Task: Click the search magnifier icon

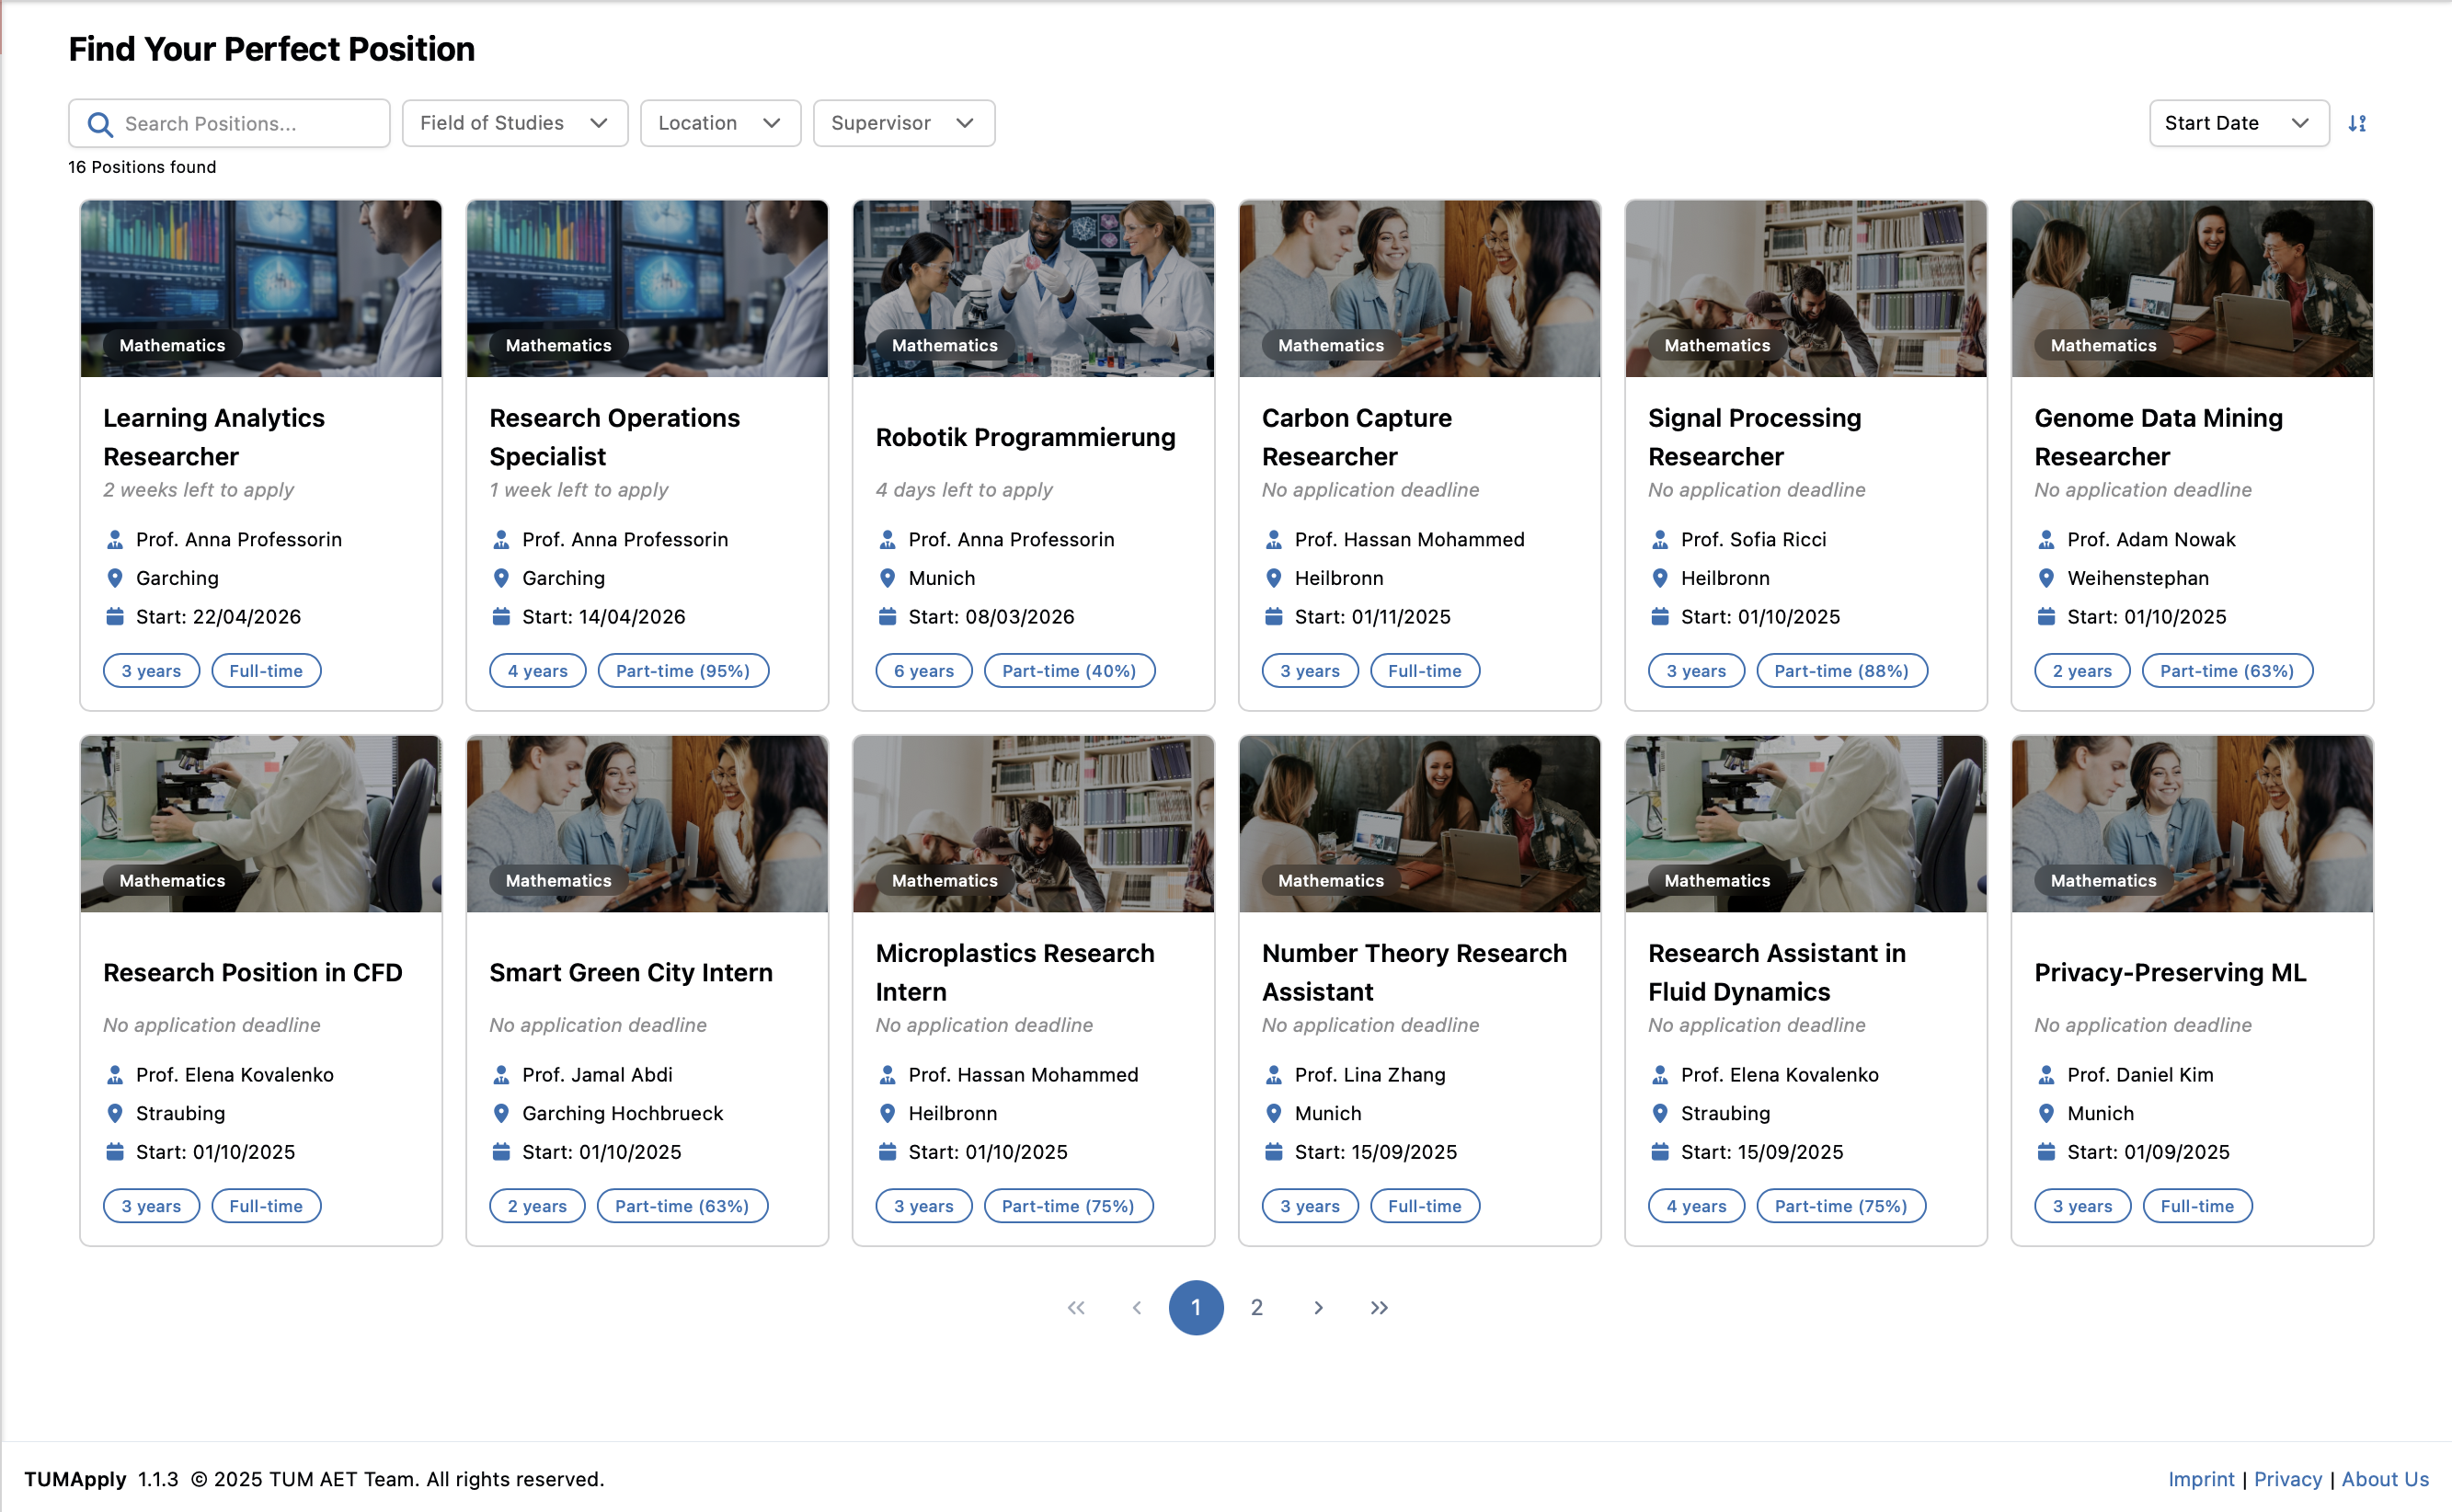Action: (x=100, y=123)
